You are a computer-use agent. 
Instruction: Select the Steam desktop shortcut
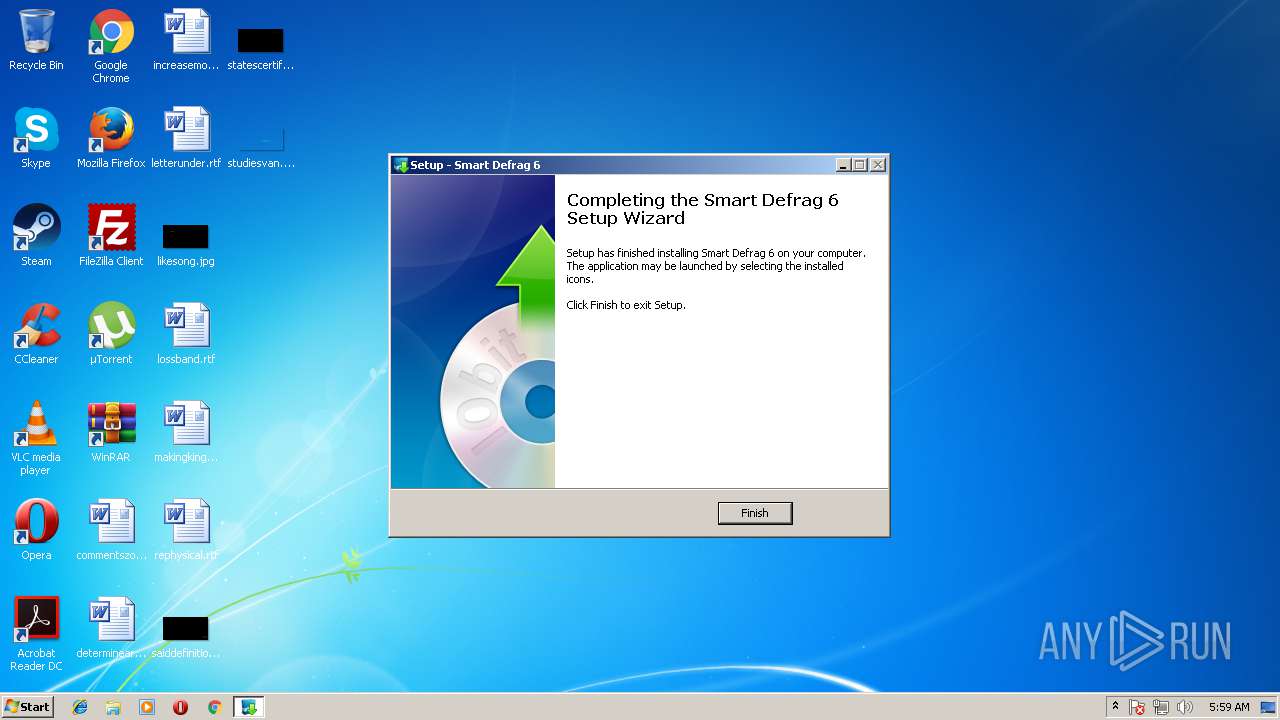(36, 236)
